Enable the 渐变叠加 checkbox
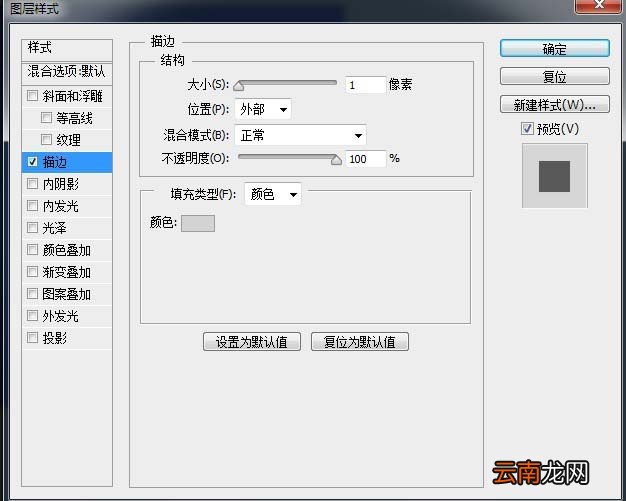The image size is (626, 501). [32, 272]
